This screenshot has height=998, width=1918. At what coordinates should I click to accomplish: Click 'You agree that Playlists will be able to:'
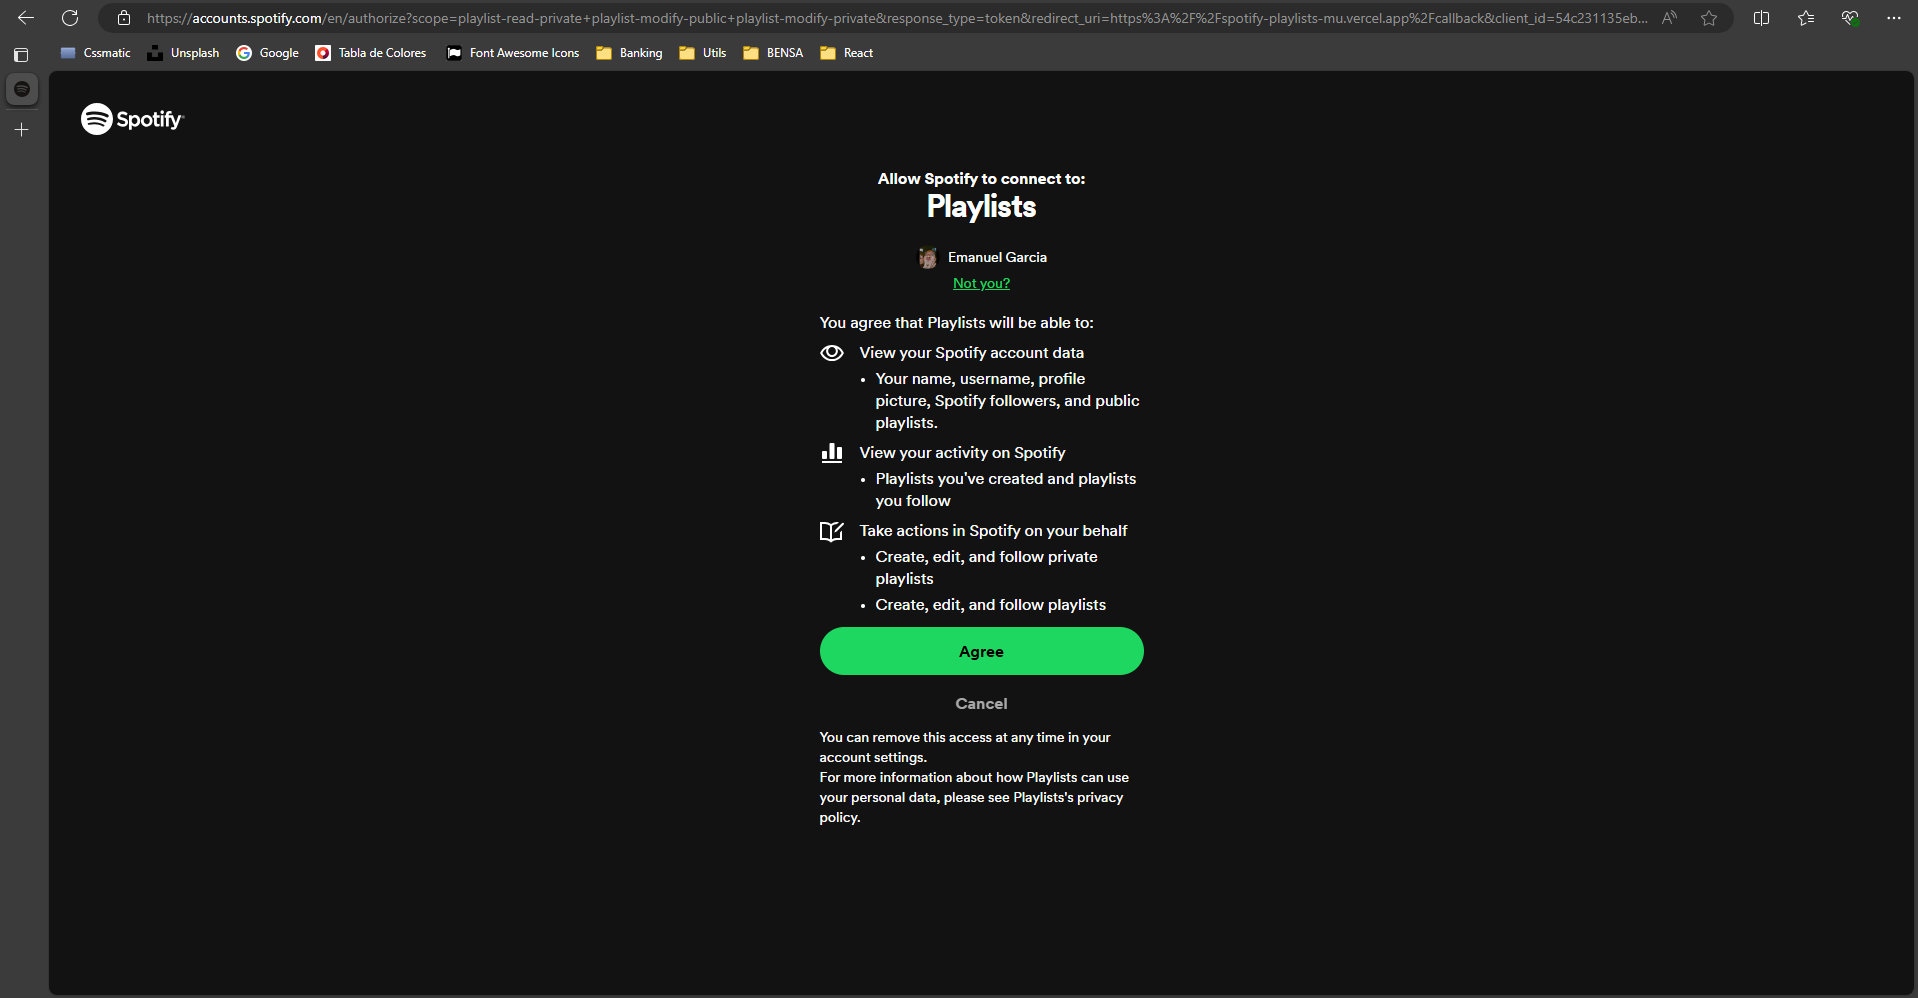pos(956,323)
